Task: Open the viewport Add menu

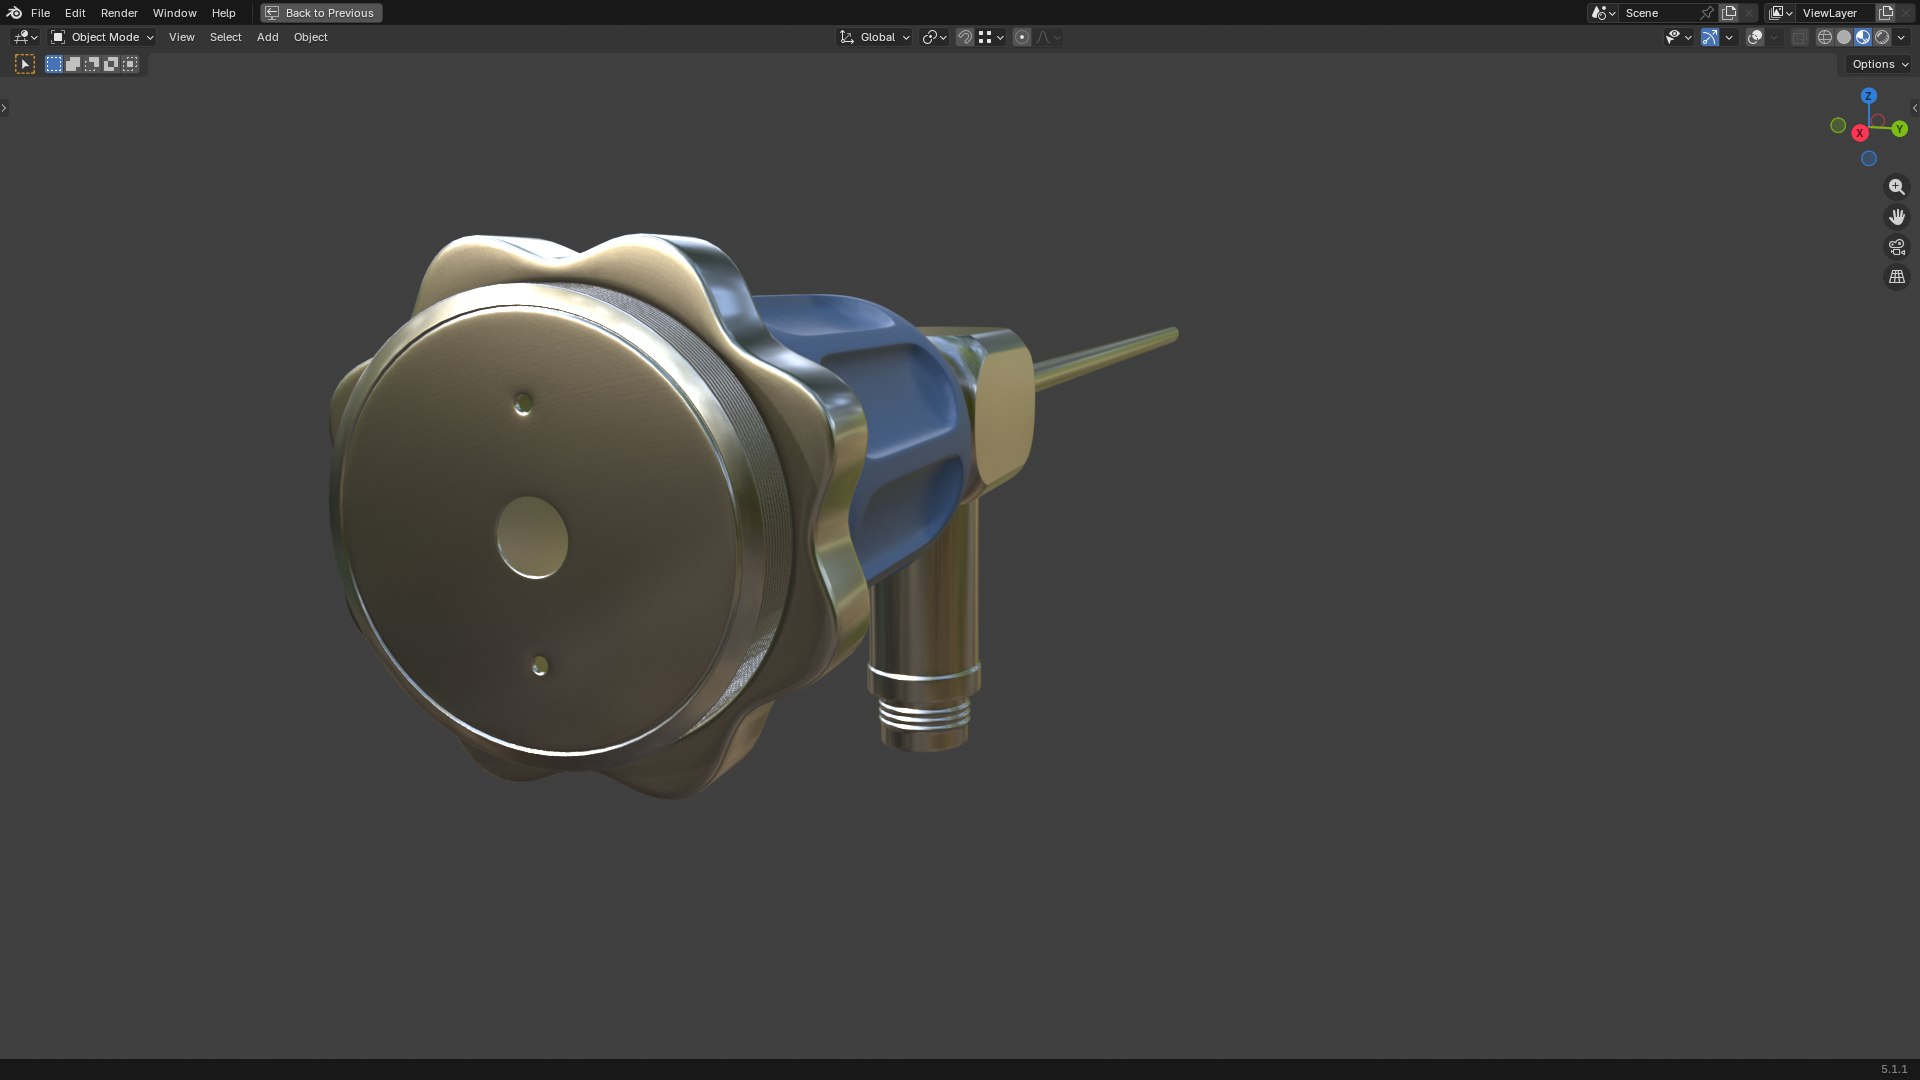Action: pos(267,37)
